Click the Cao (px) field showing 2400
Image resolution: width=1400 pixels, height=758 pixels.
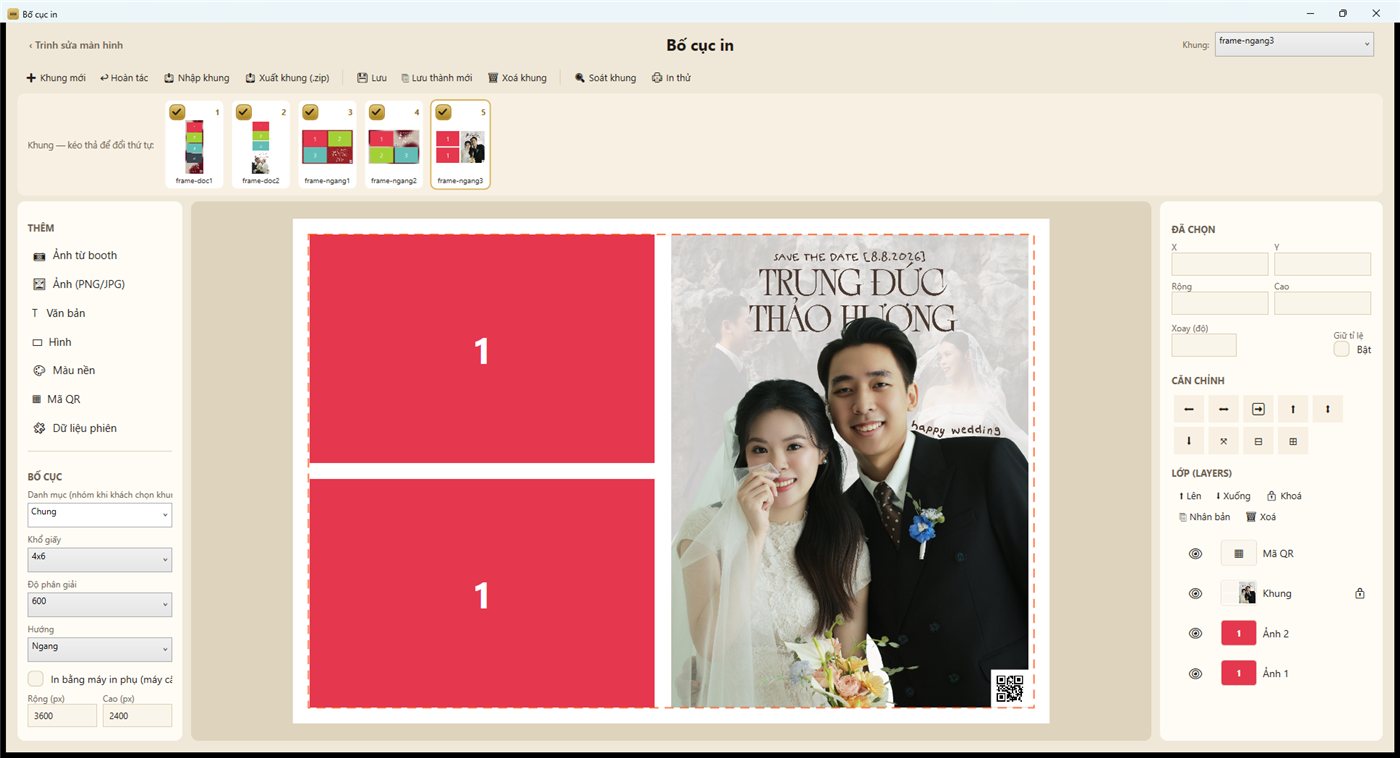coord(137,716)
